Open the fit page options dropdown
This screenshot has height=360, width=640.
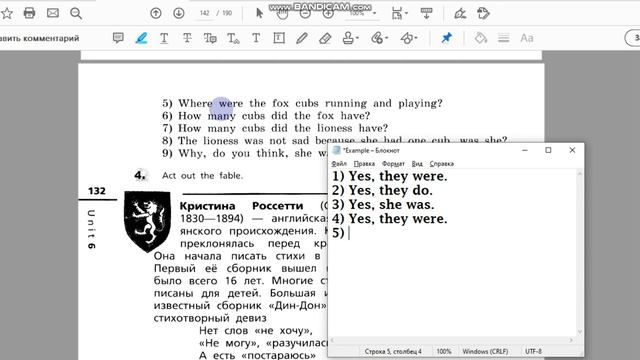click(399, 13)
